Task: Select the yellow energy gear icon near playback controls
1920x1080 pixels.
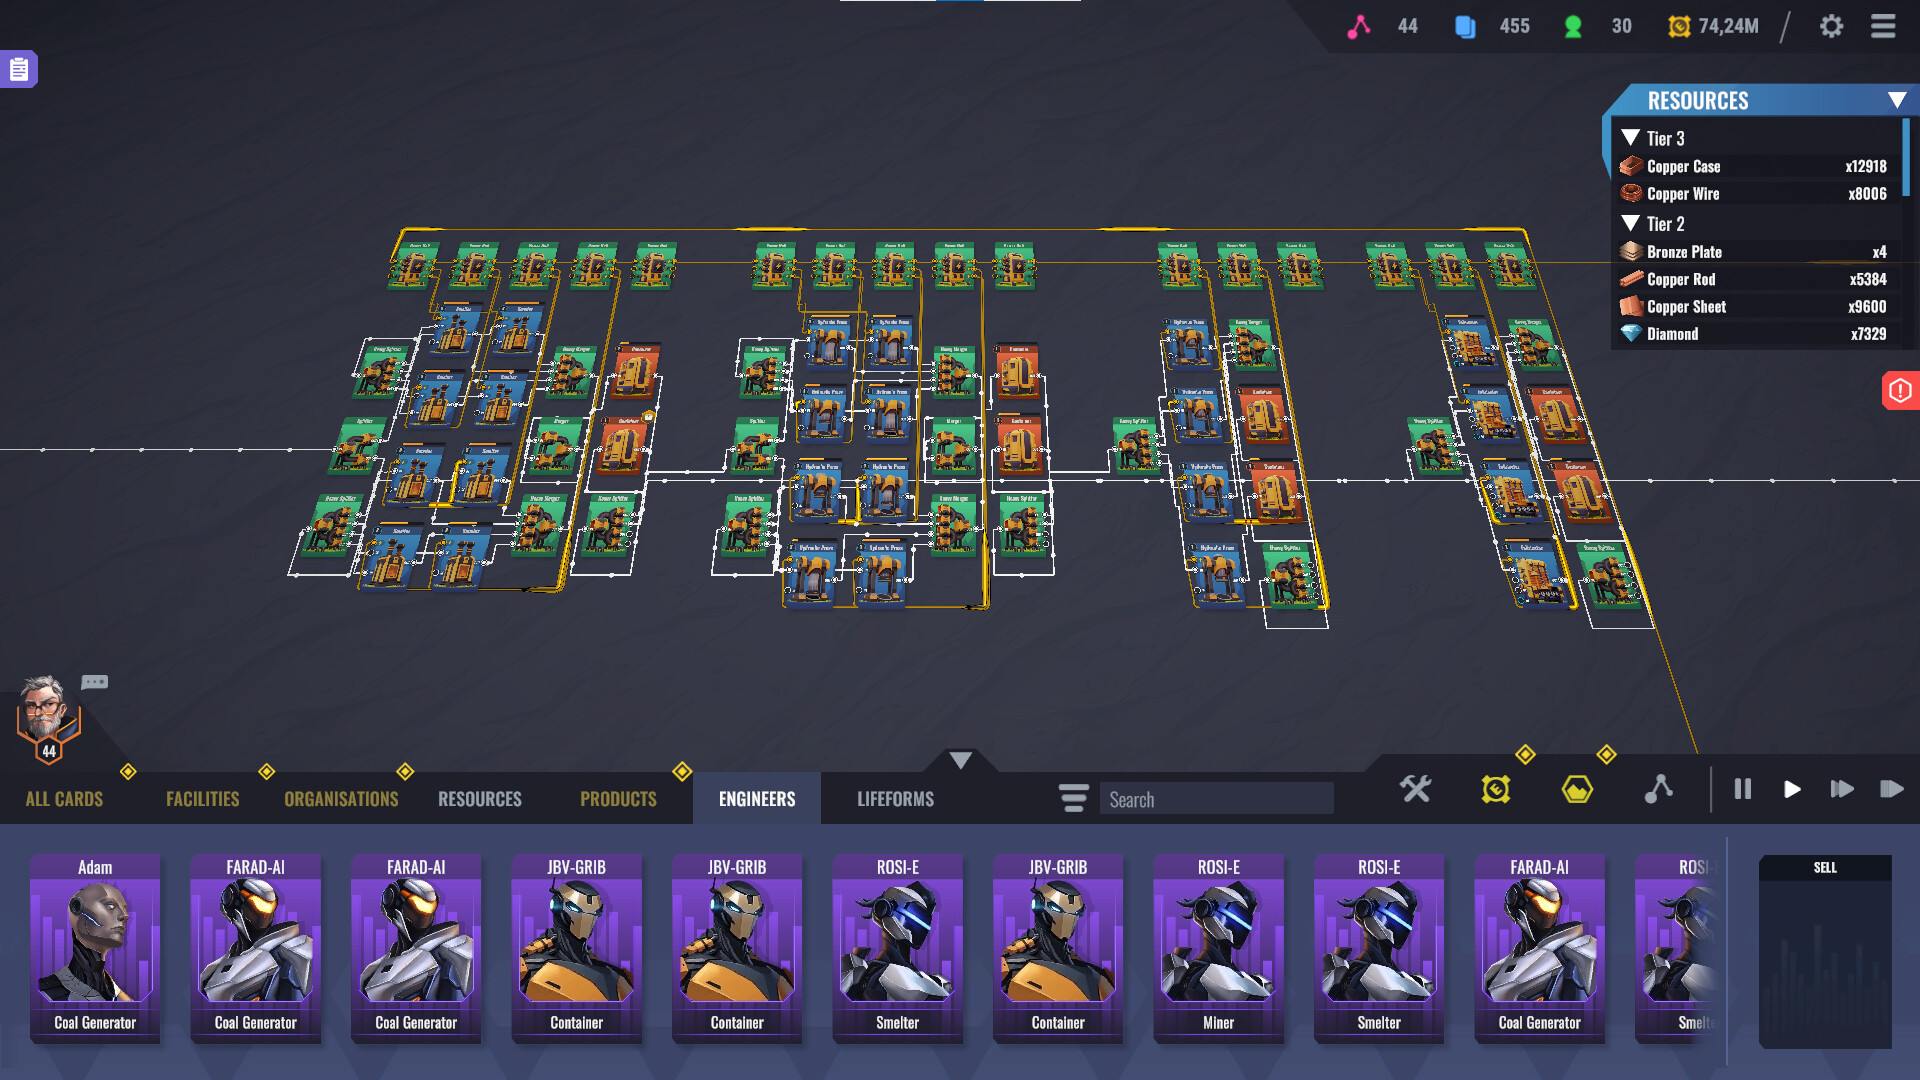Action: 1494,789
